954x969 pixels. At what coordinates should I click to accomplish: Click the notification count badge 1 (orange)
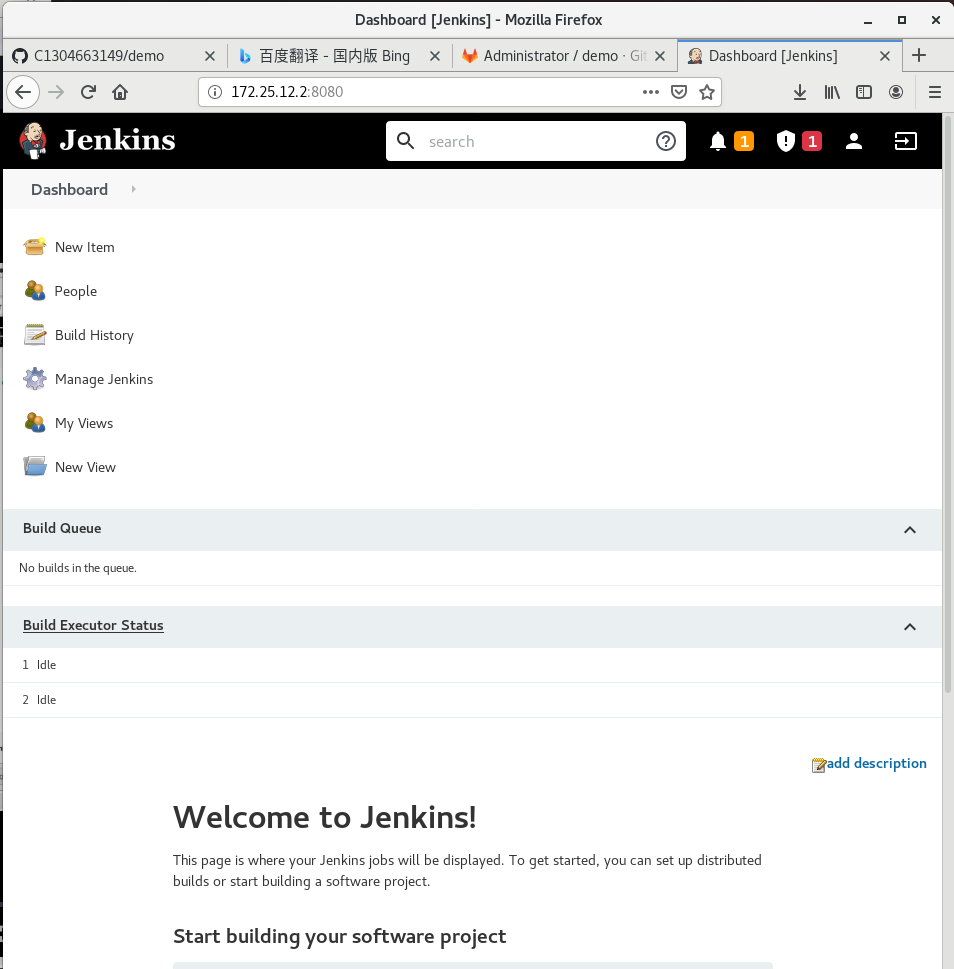(744, 142)
